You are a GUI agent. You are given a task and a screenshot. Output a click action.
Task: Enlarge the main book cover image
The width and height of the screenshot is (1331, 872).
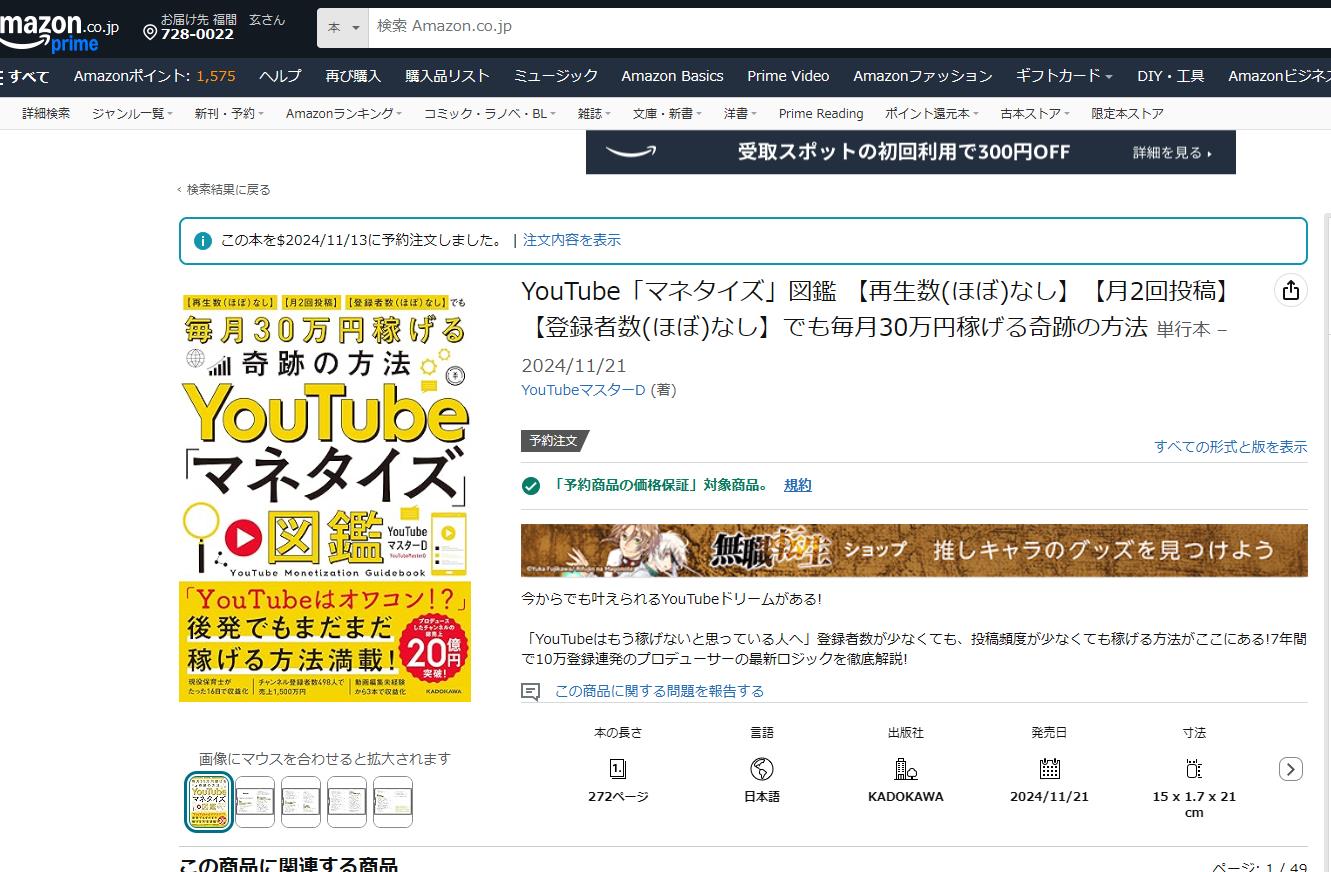click(x=325, y=497)
